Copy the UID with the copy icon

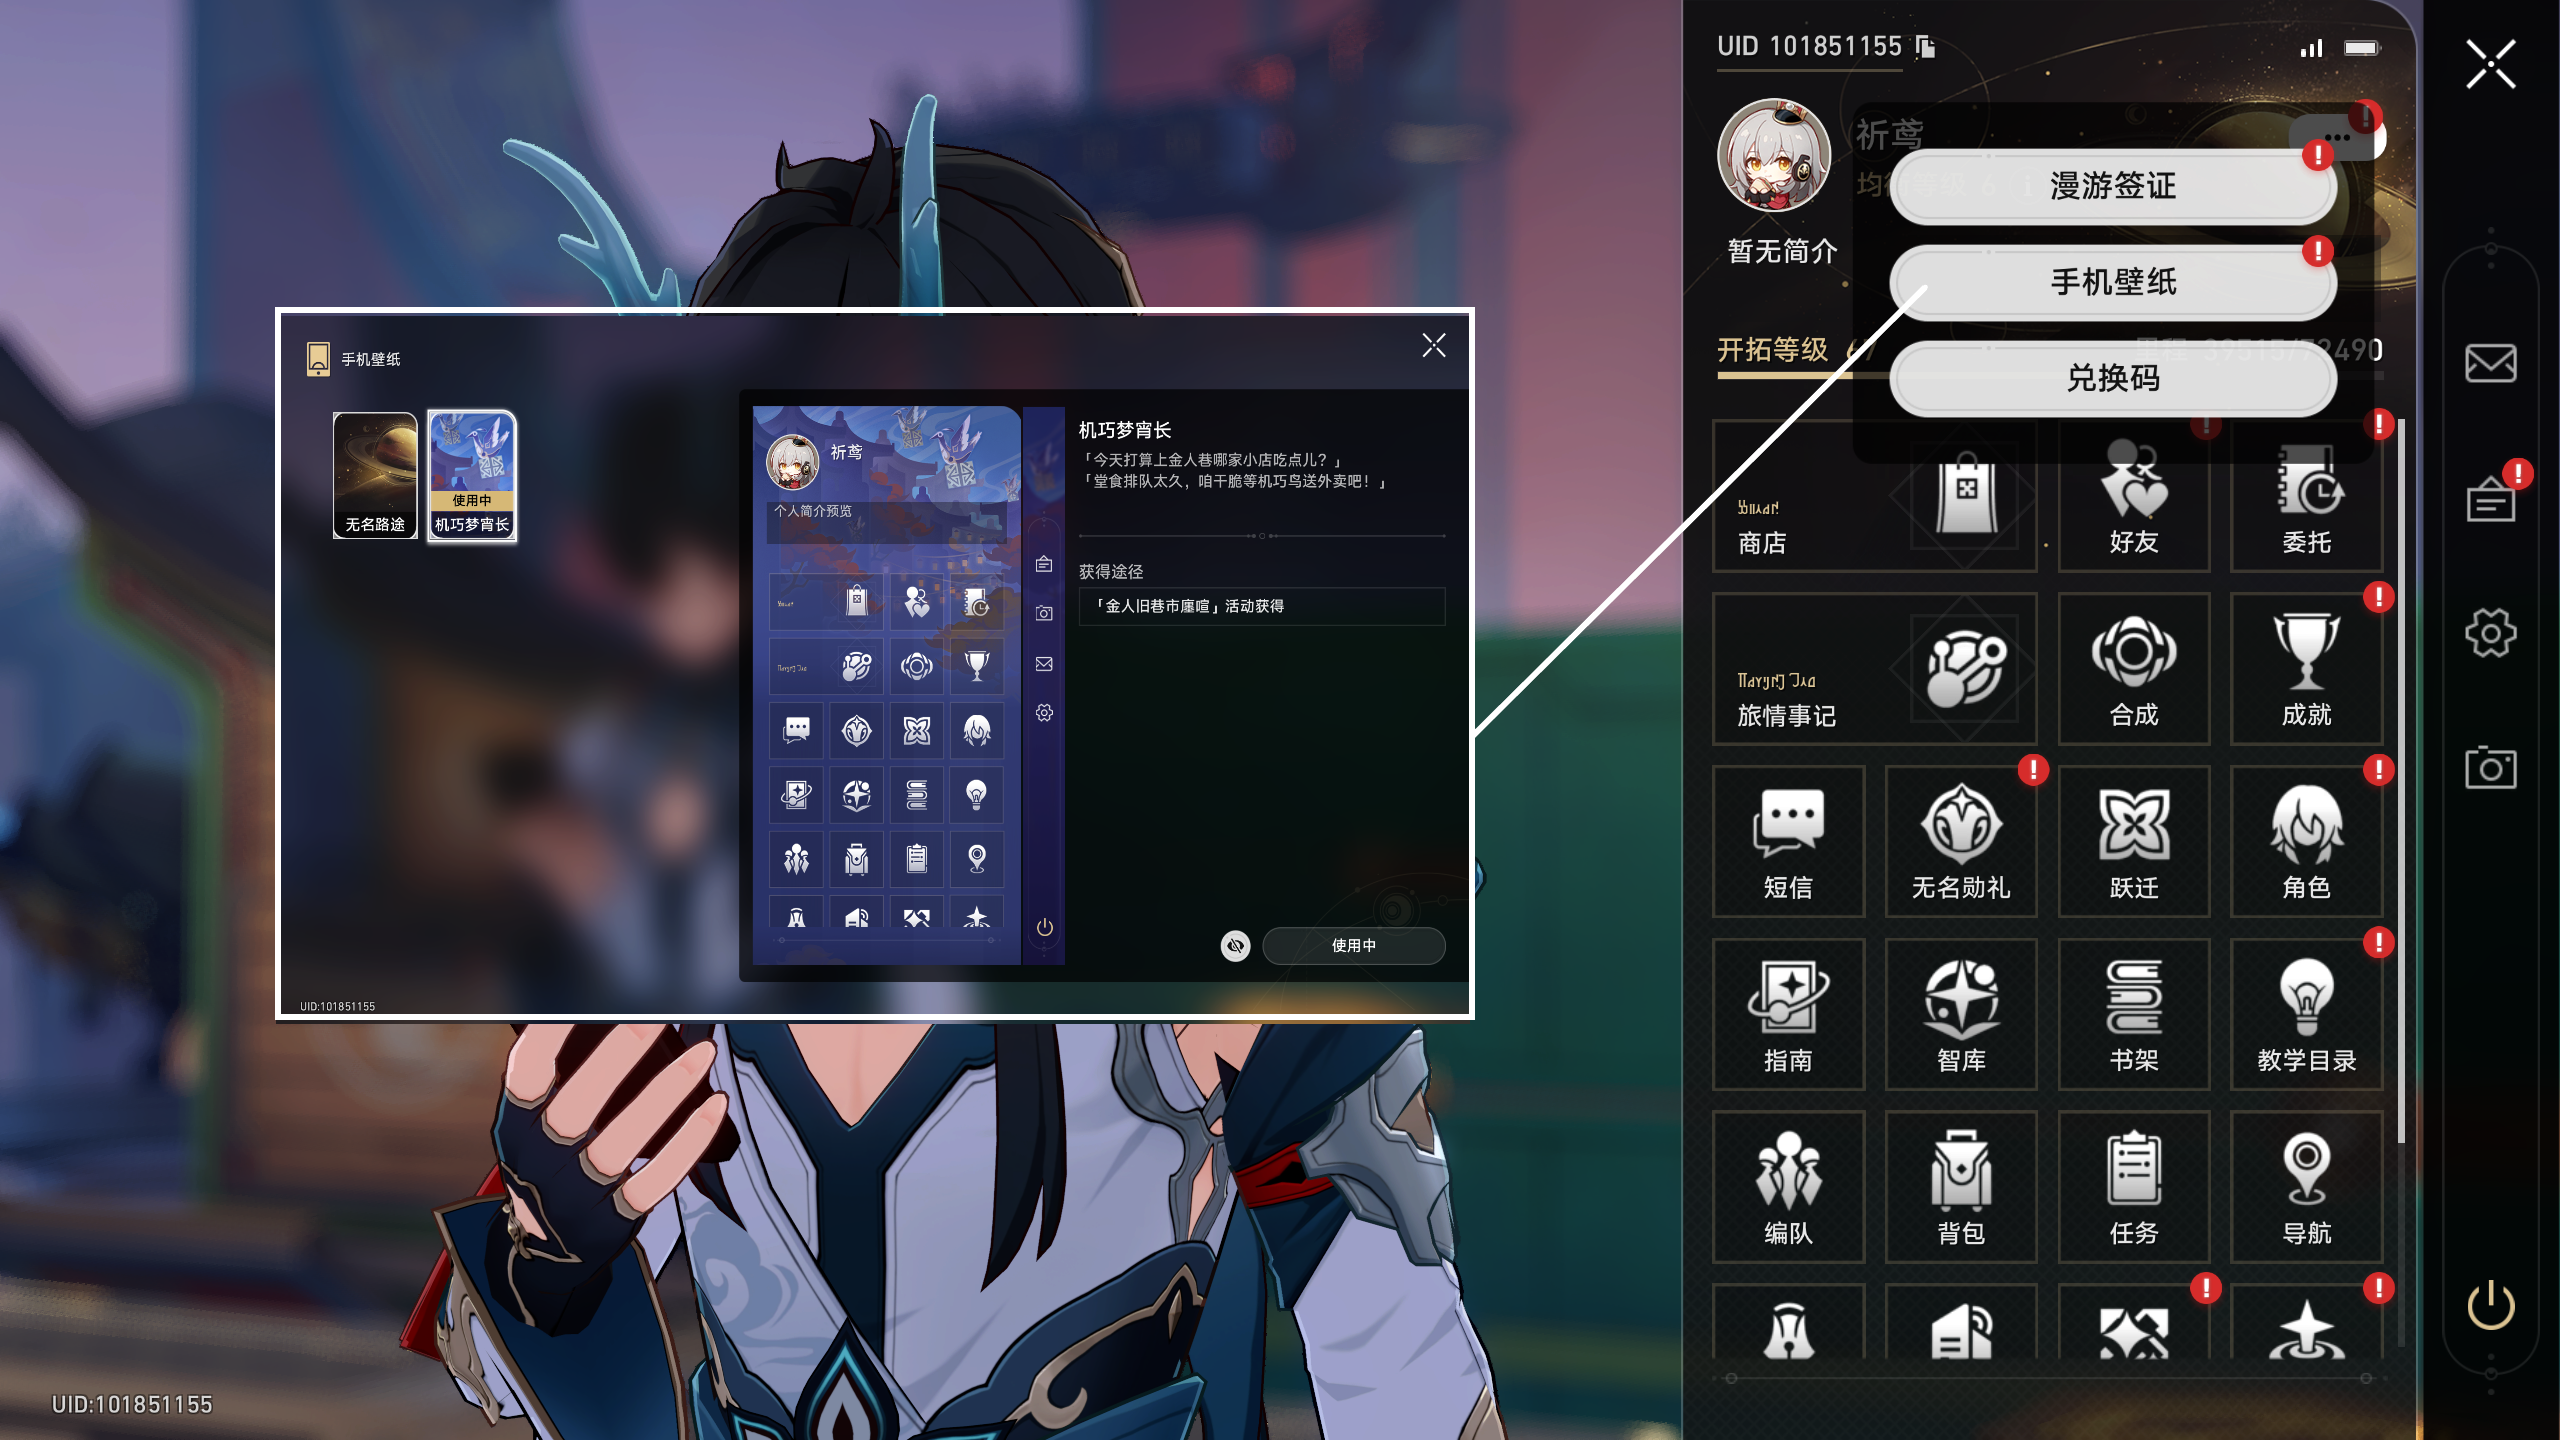pyautogui.click(x=1926, y=46)
